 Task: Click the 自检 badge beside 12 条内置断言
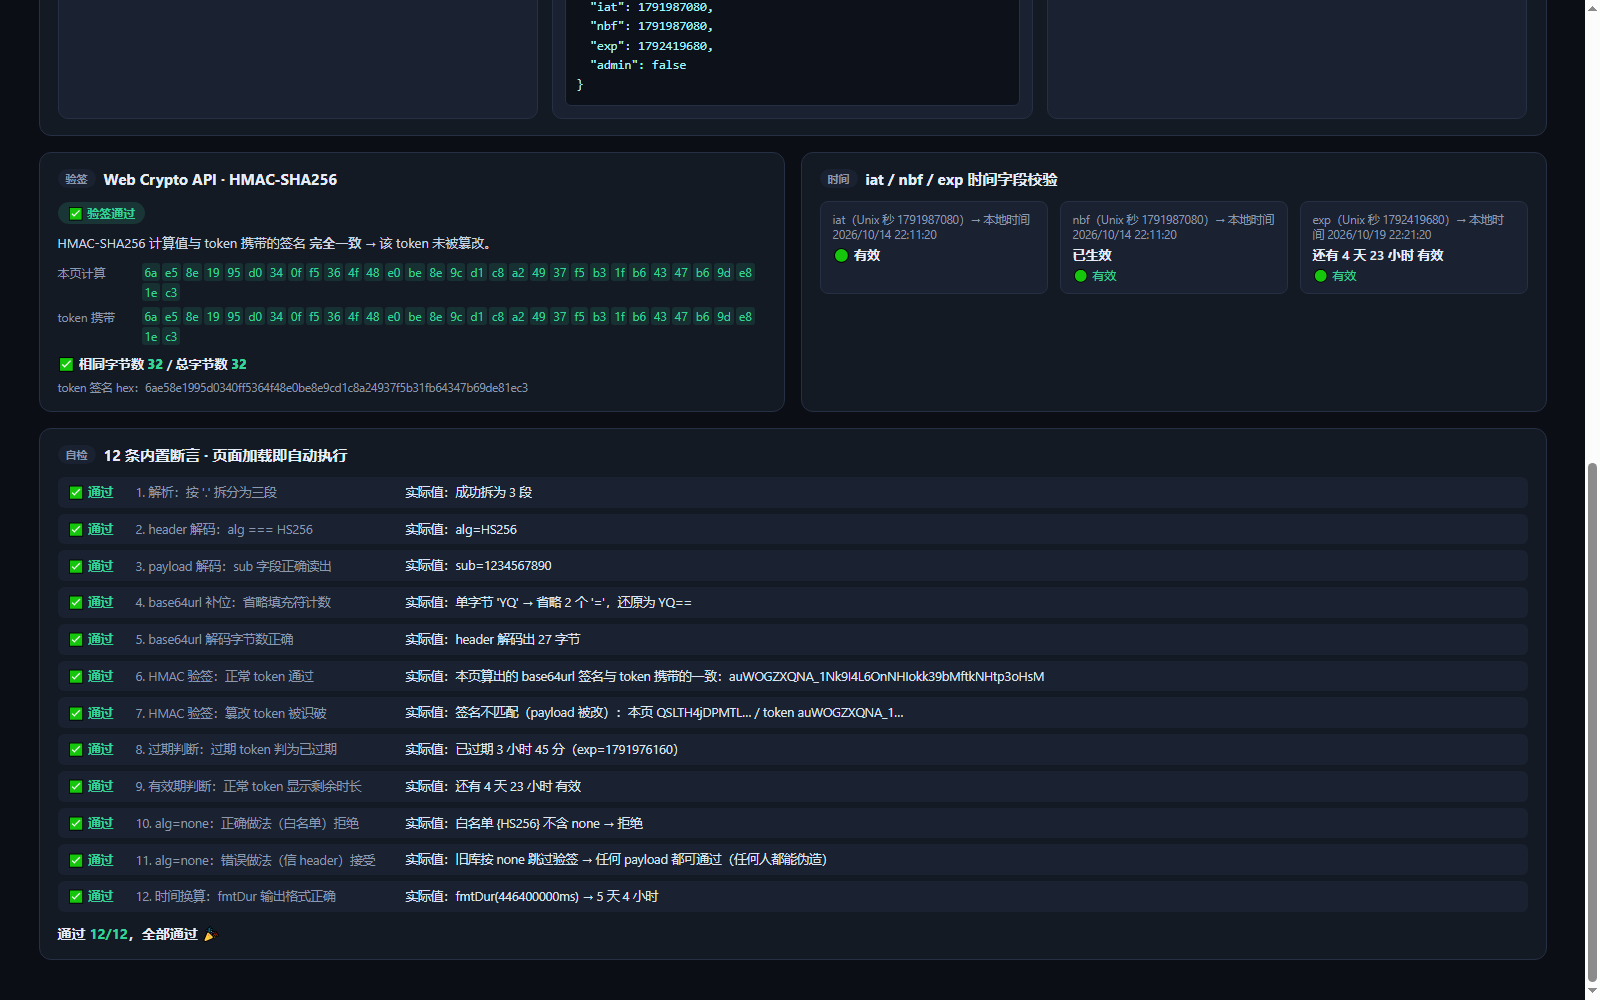click(x=77, y=456)
